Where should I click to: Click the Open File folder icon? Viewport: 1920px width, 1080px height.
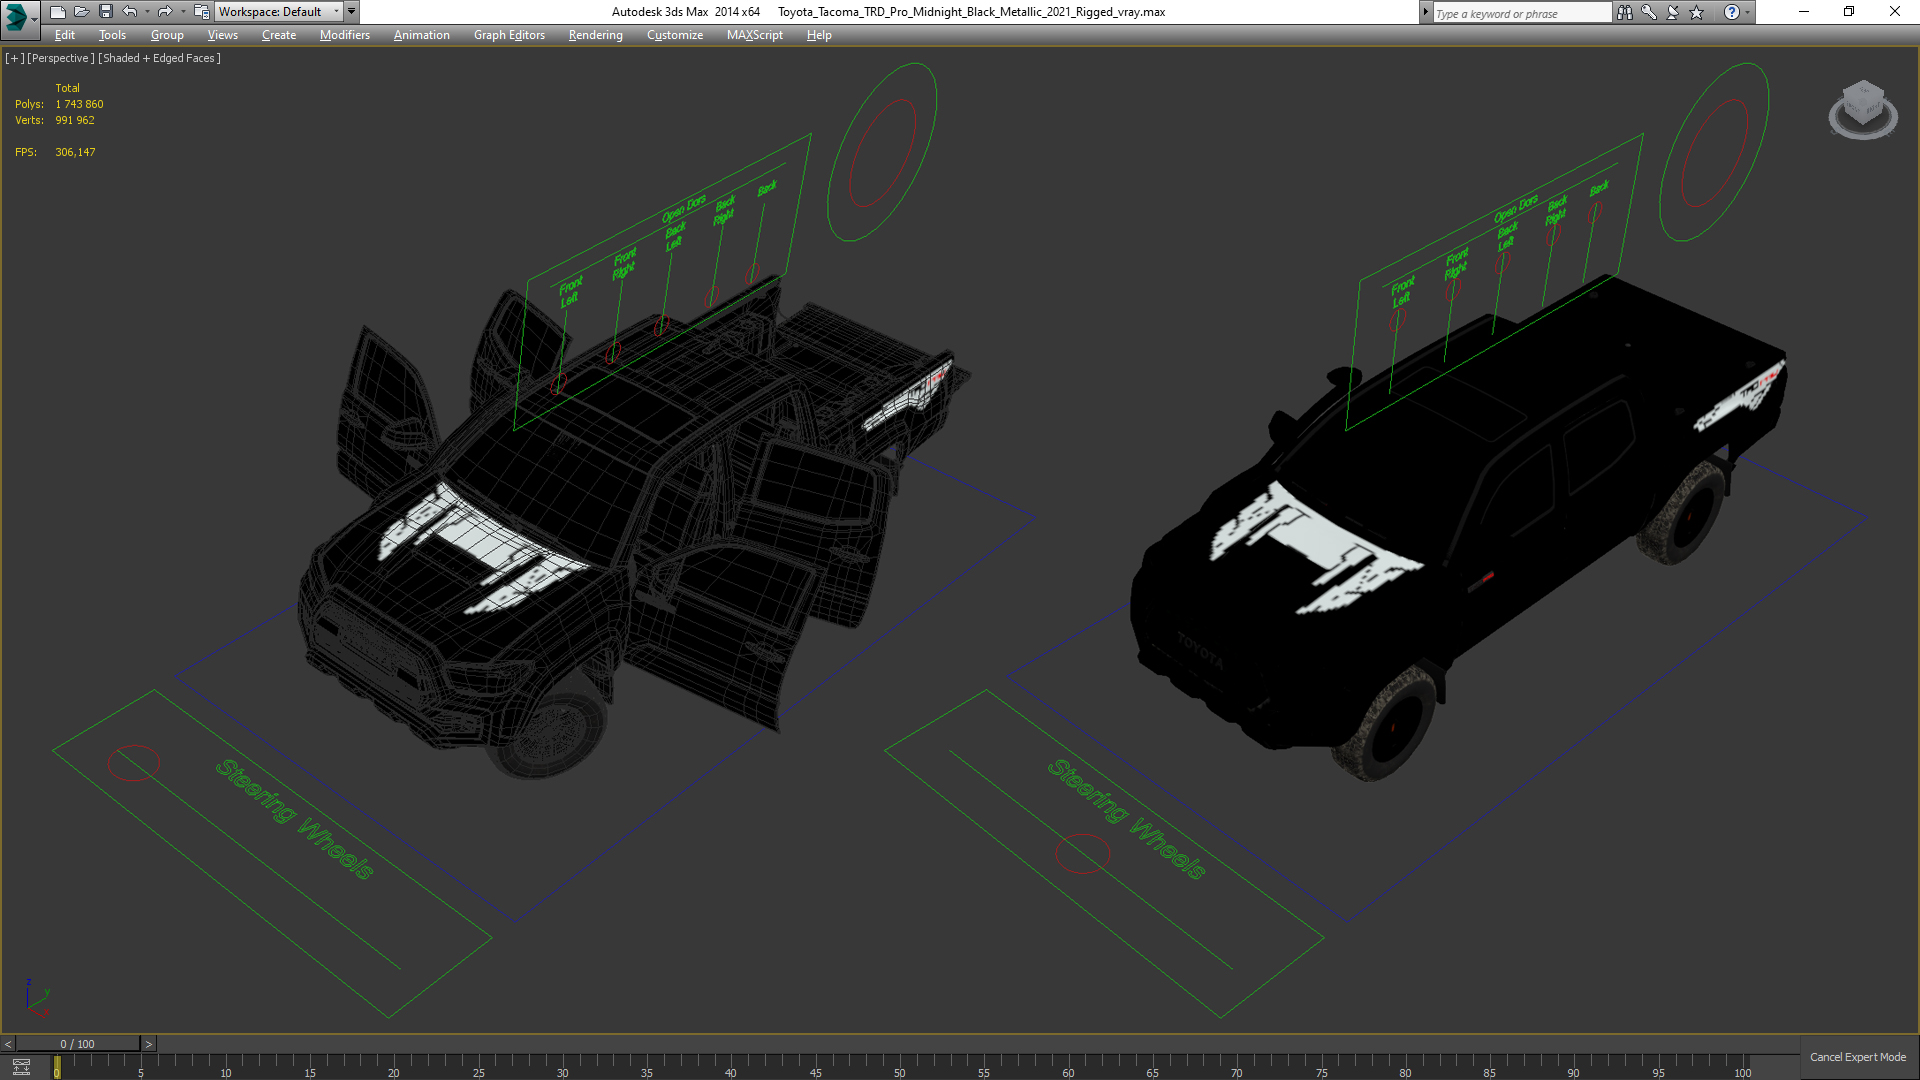point(81,12)
